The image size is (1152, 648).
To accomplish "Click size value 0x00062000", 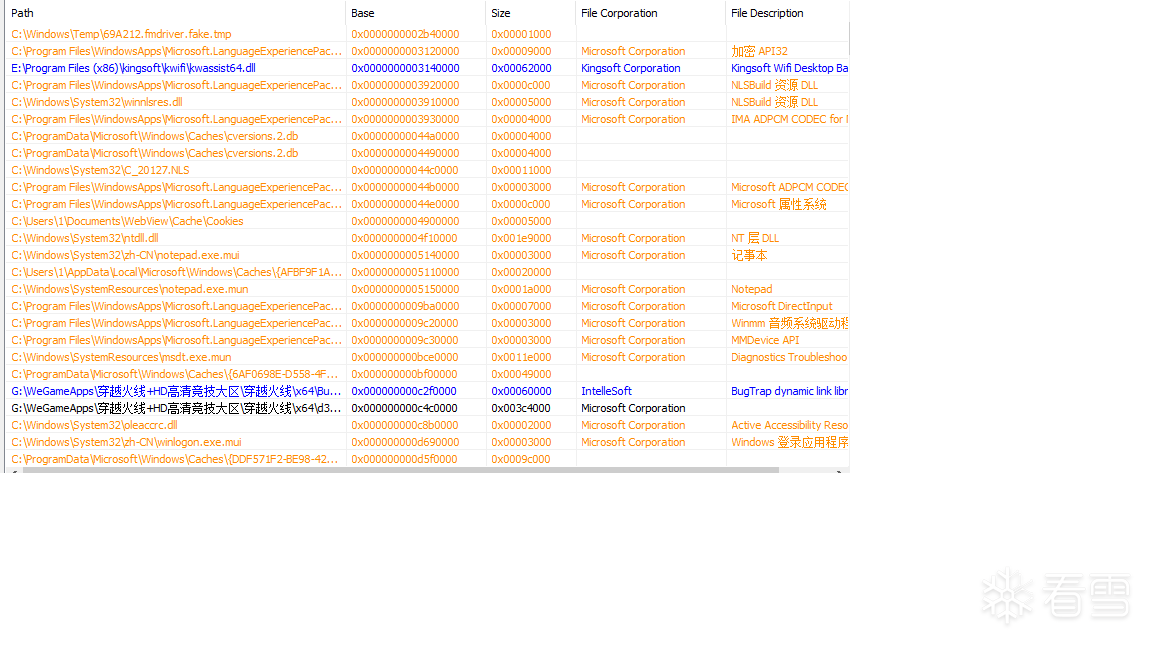I will click(522, 68).
